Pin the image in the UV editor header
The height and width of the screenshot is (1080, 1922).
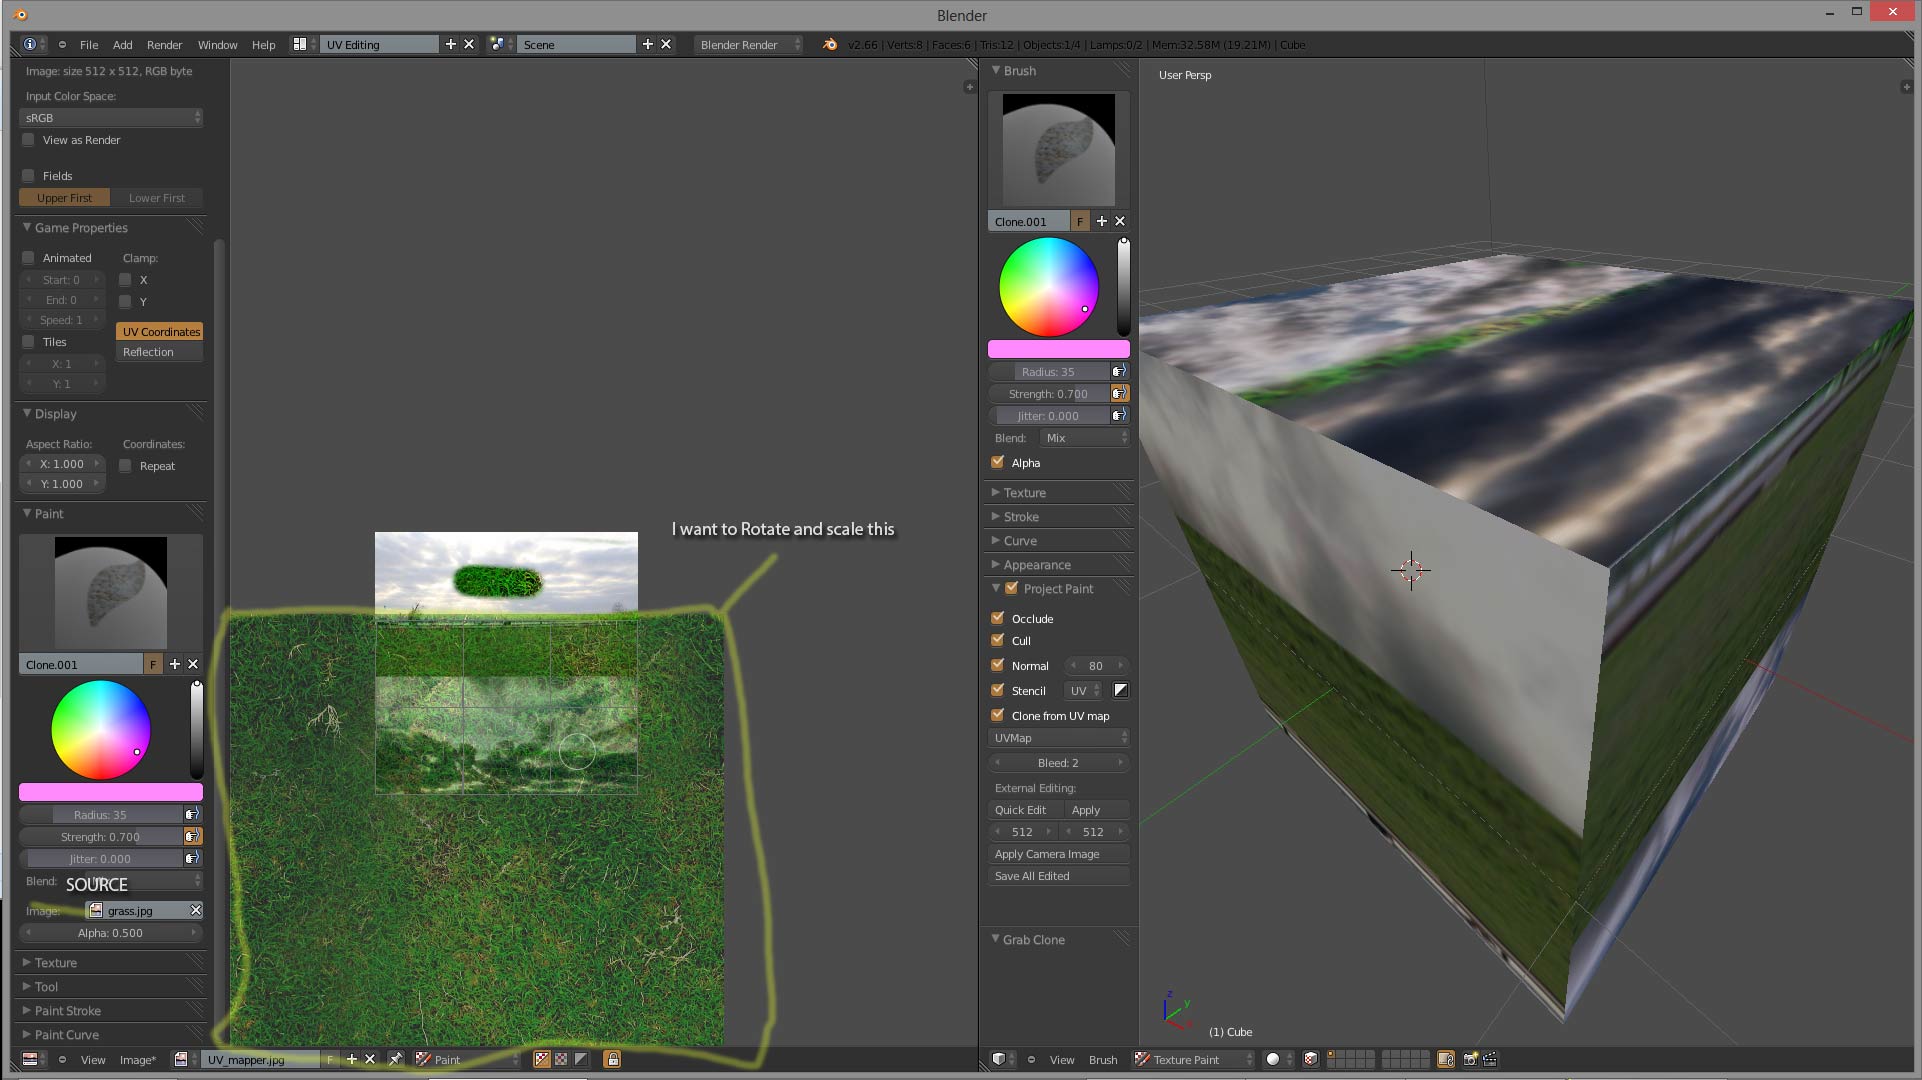tap(396, 1059)
